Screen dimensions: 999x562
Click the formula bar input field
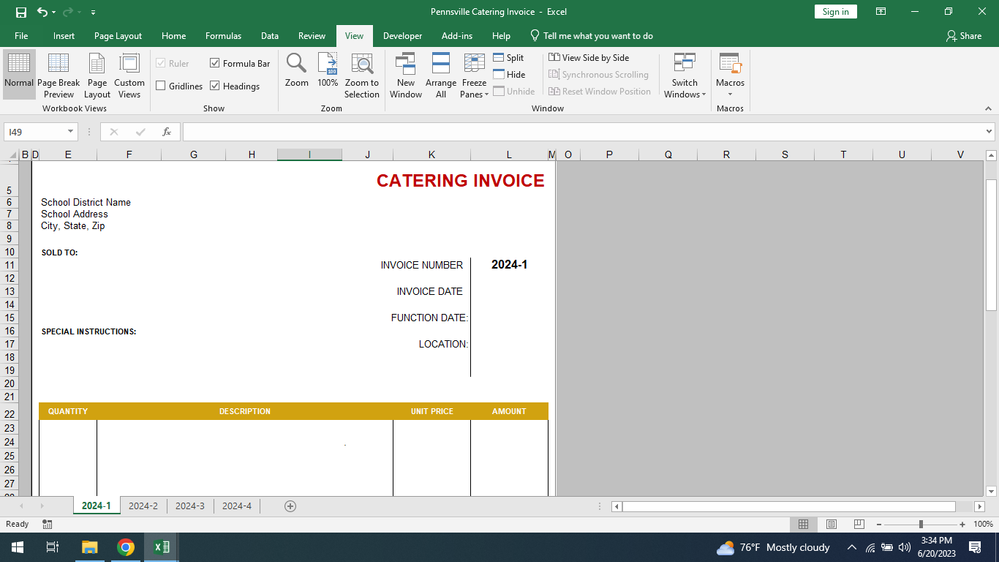(582, 132)
